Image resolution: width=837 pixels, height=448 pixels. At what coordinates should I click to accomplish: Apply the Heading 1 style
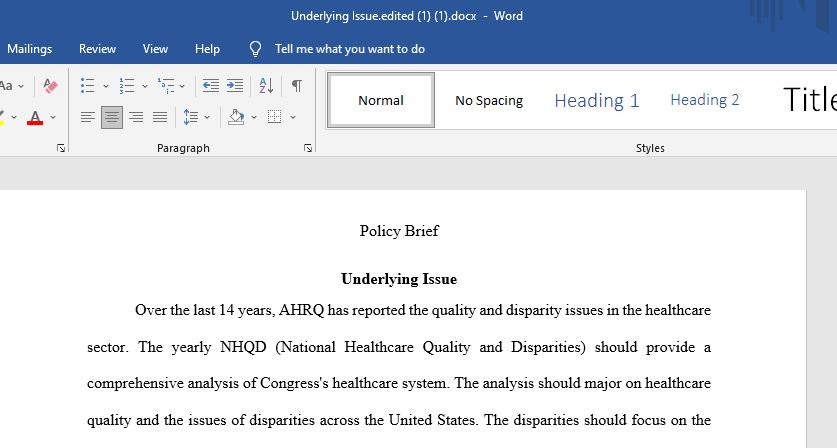point(597,100)
